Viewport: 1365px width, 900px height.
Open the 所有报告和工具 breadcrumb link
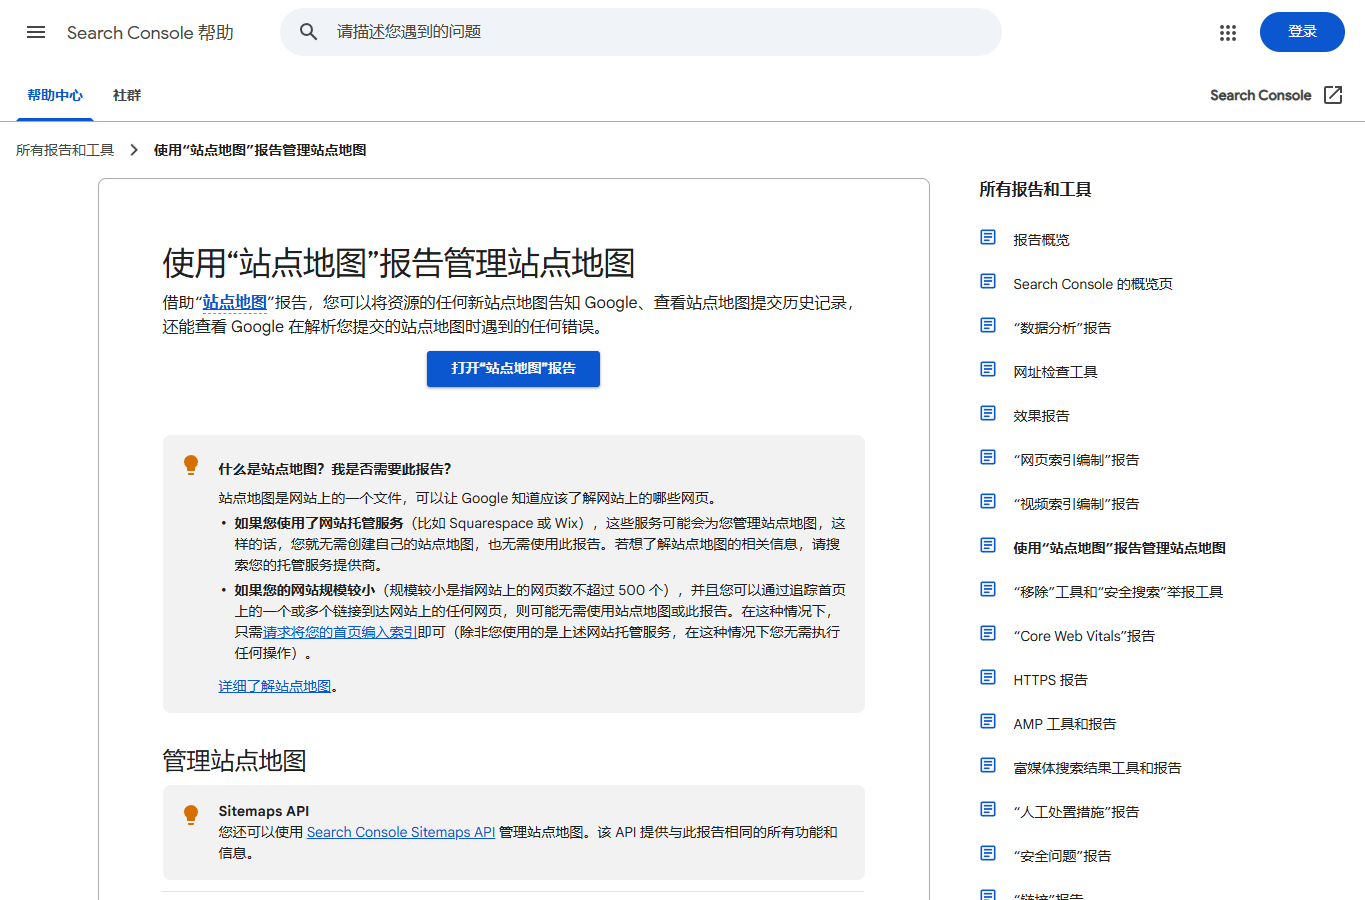65,150
